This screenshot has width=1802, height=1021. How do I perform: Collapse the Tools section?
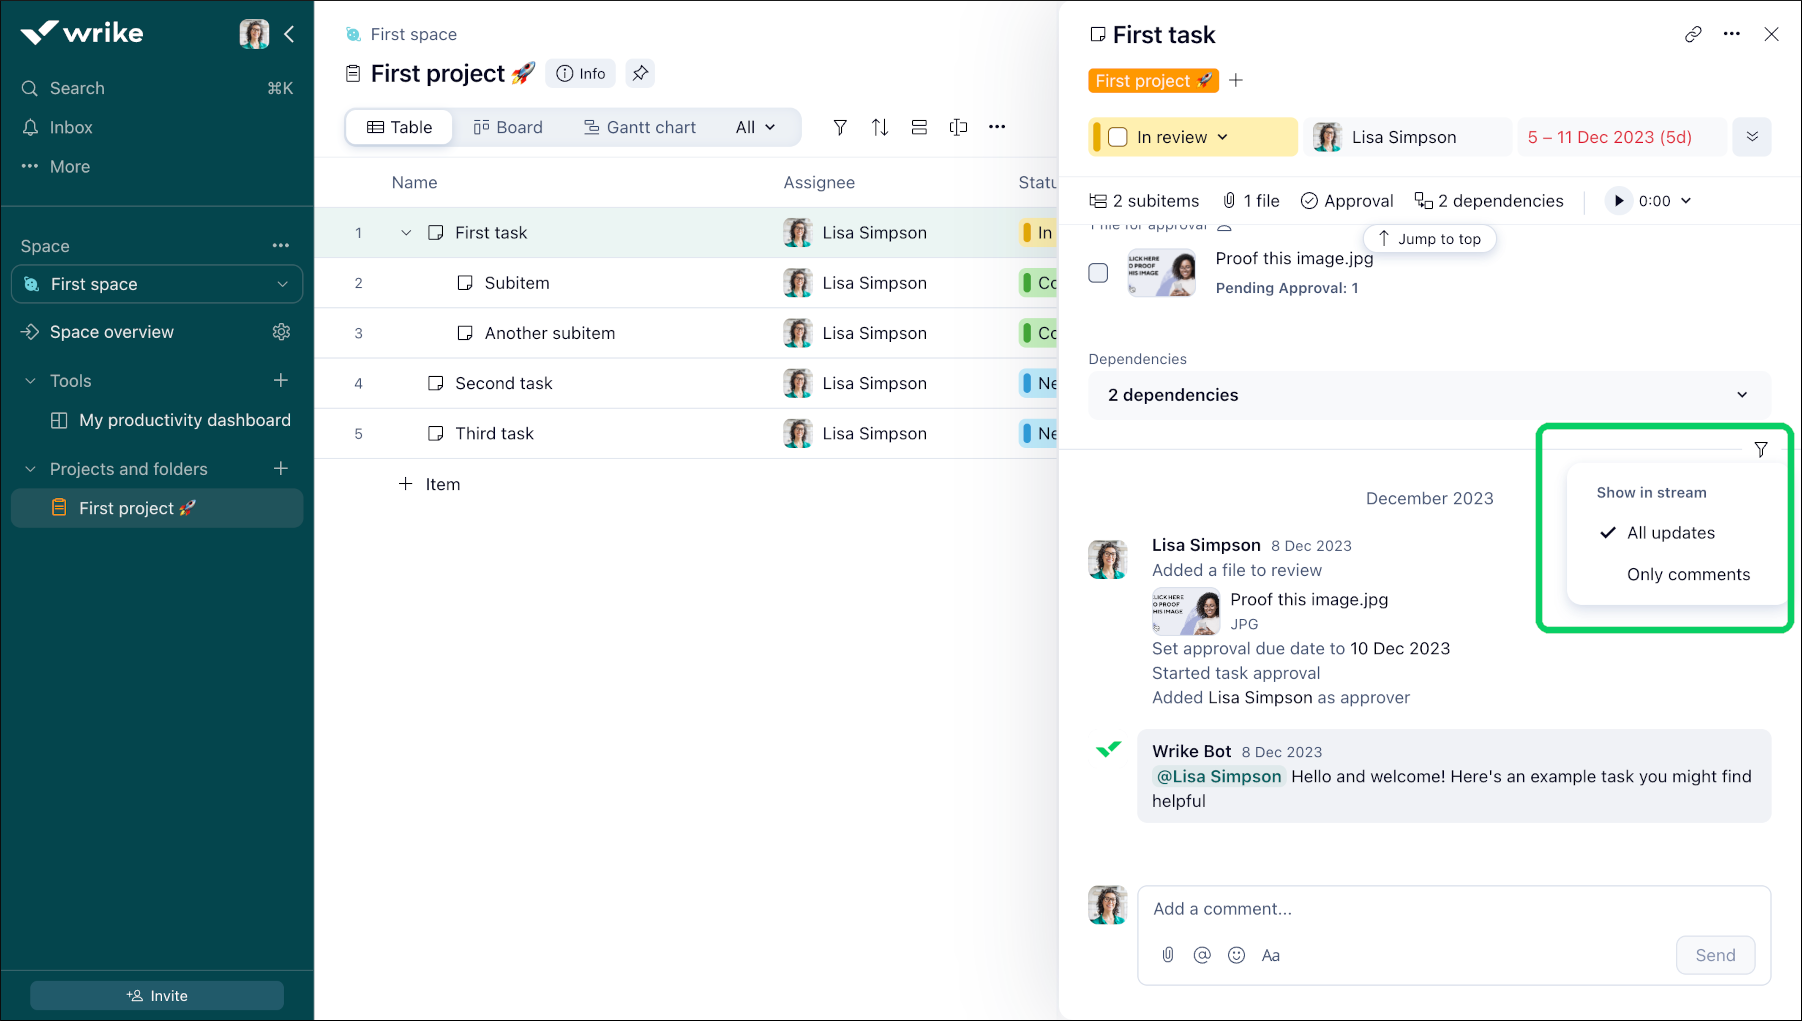coord(30,381)
